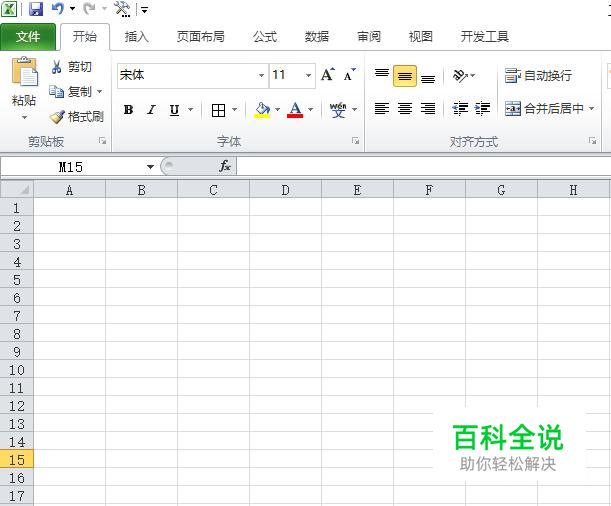This screenshot has height=506, width=611.
Task: Align text left
Action: point(382,109)
